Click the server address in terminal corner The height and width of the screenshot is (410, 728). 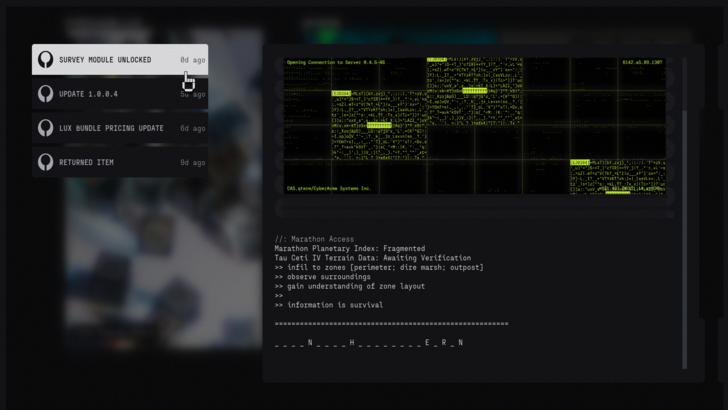642,62
